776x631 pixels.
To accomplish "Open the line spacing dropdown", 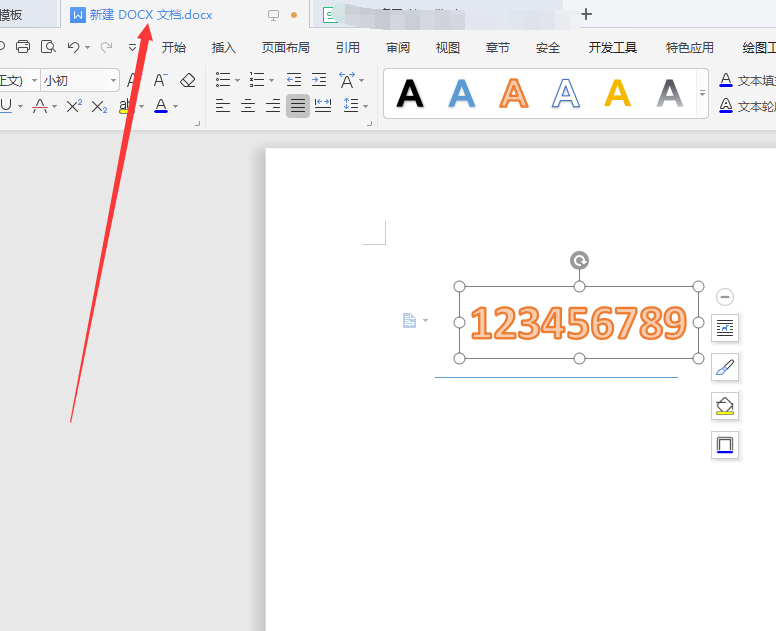I will (x=354, y=106).
